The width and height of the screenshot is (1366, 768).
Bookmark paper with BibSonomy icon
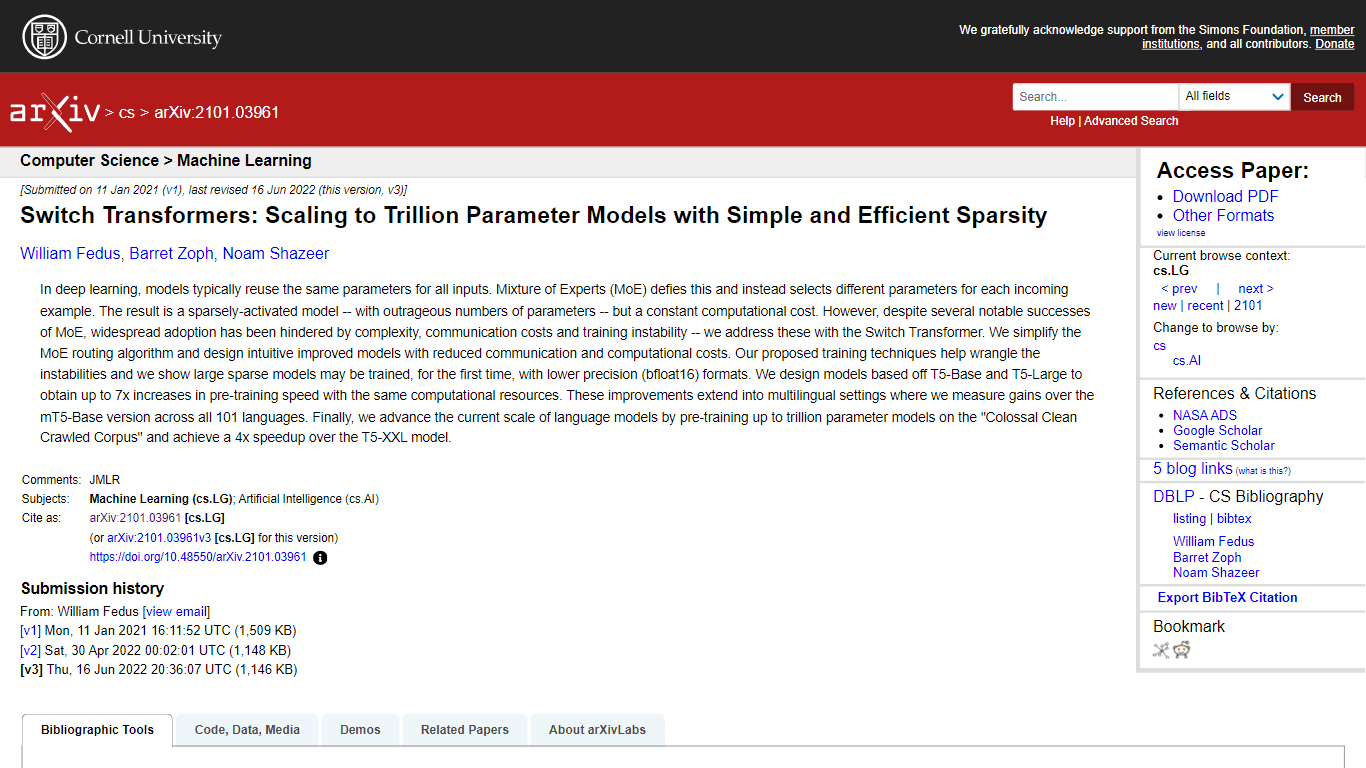tap(1161, 650)
